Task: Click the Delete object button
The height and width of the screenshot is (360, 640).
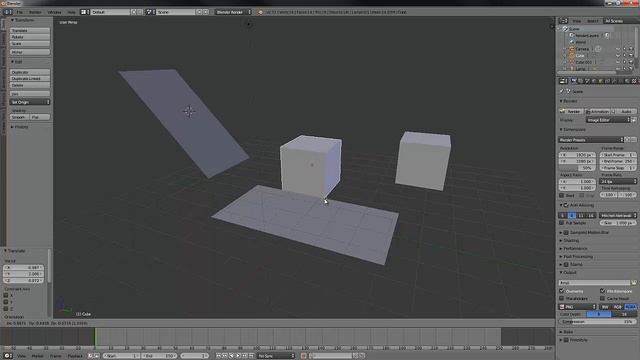Action: click(x=30, y=85)
